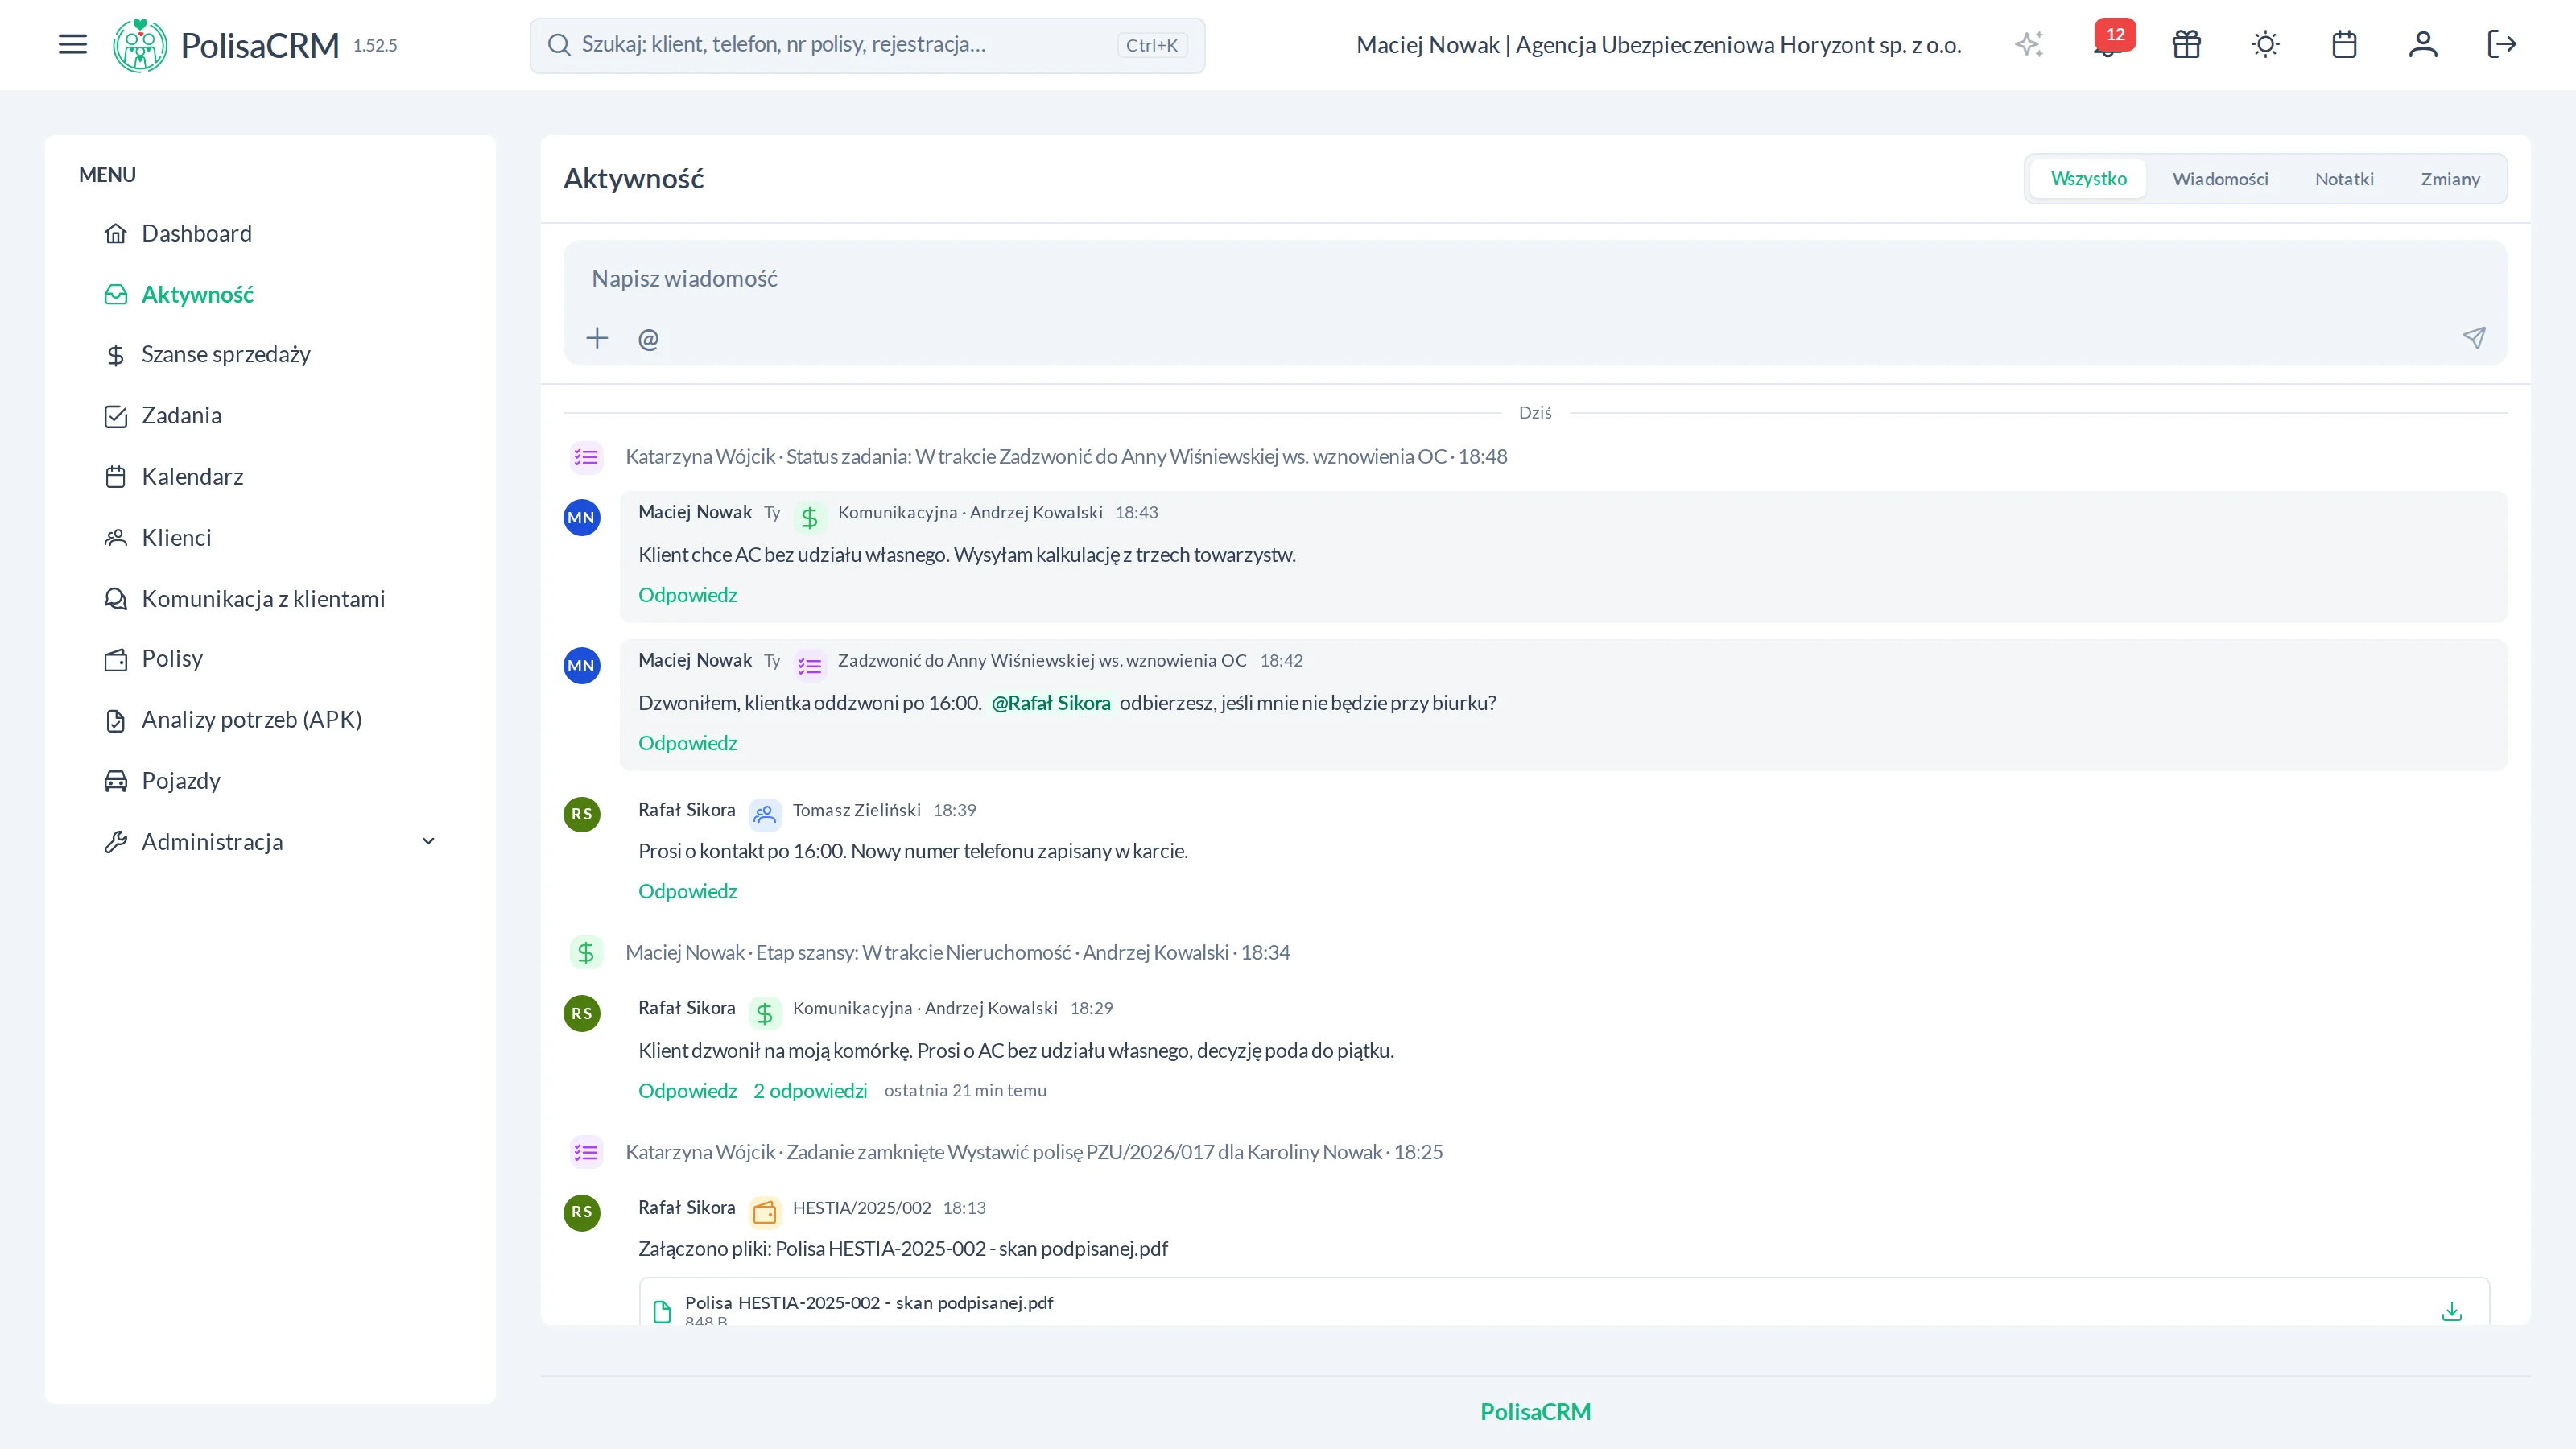2576x1449 pixels.
Task: Click the PolisaCRM logo
Action: [x=226, y=45]
